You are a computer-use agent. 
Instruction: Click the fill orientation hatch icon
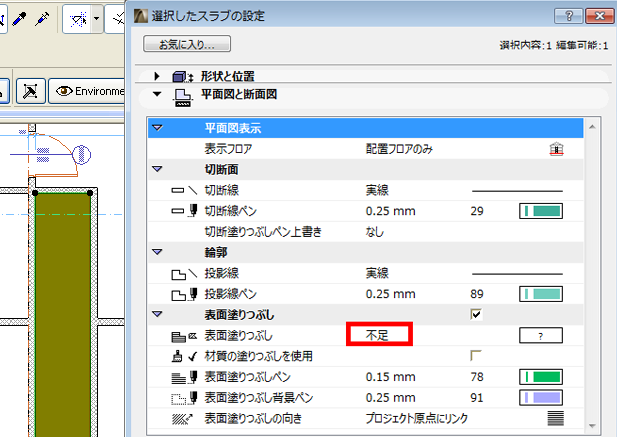coord(556,418)
